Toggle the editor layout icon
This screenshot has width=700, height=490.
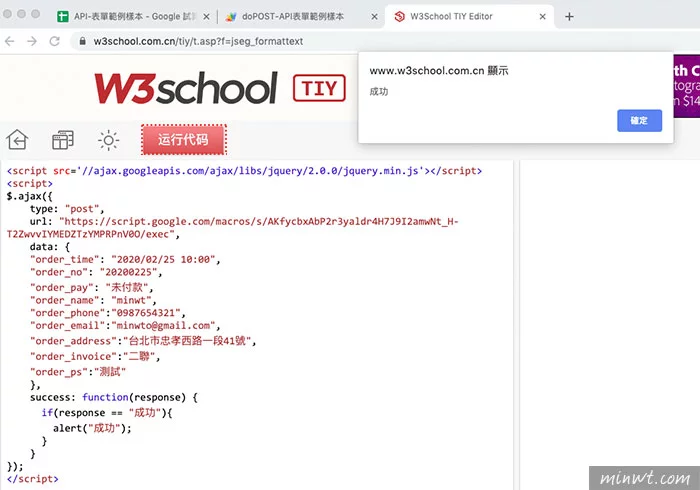63,140
